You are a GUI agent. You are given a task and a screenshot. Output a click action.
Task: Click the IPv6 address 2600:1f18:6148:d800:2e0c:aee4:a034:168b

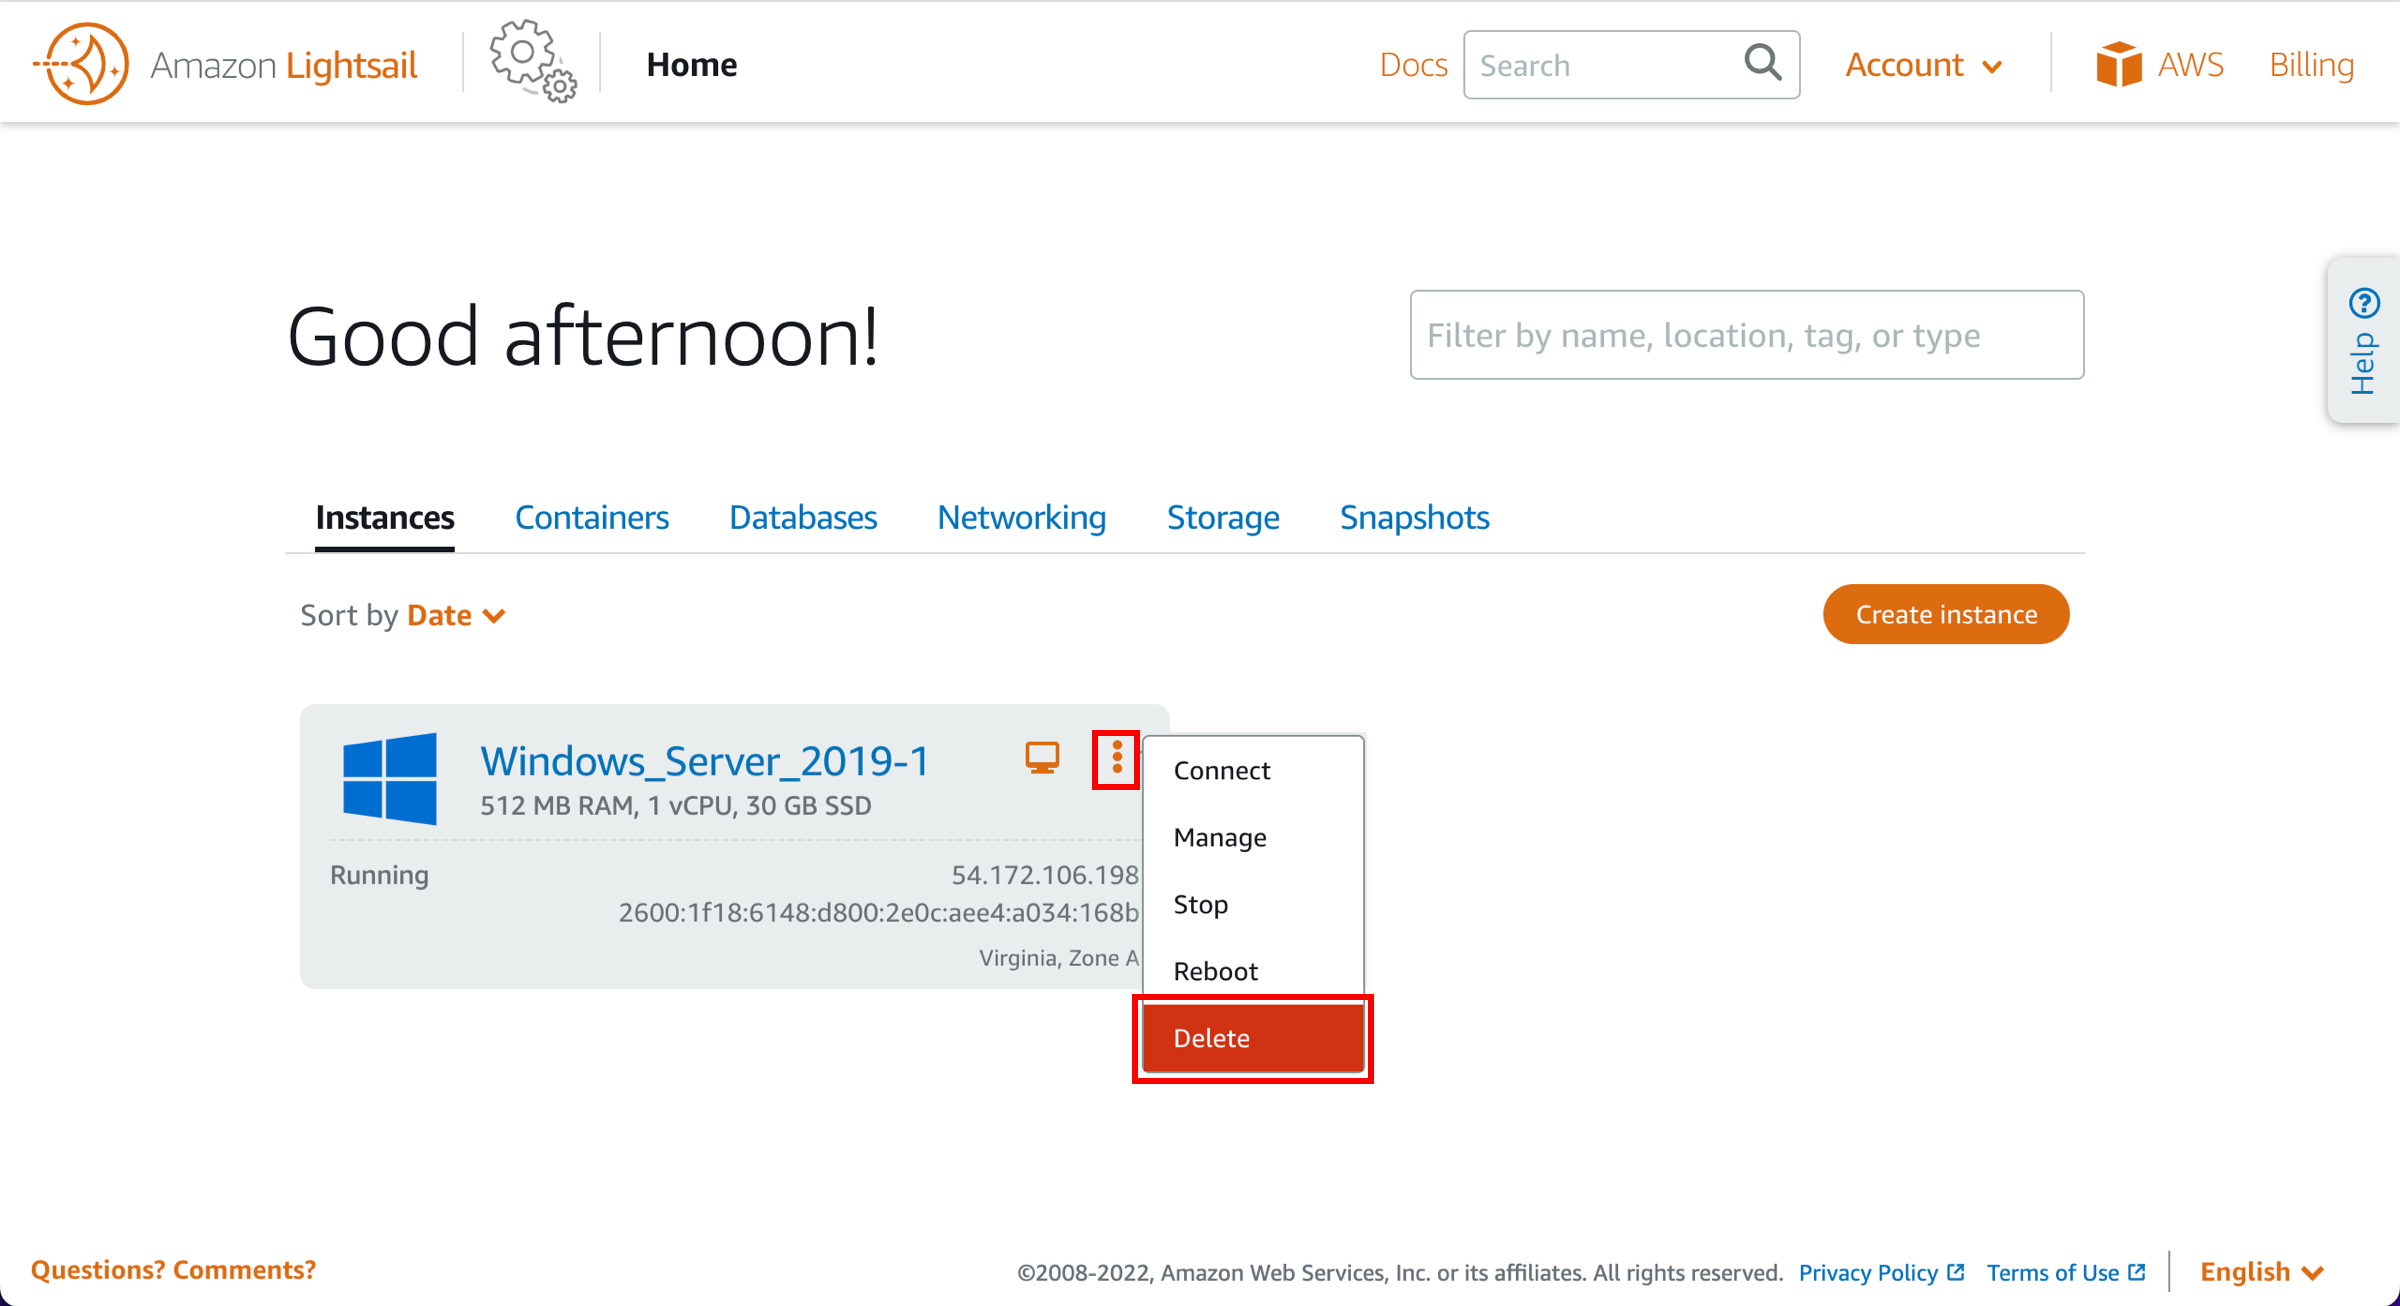point(878,912)
